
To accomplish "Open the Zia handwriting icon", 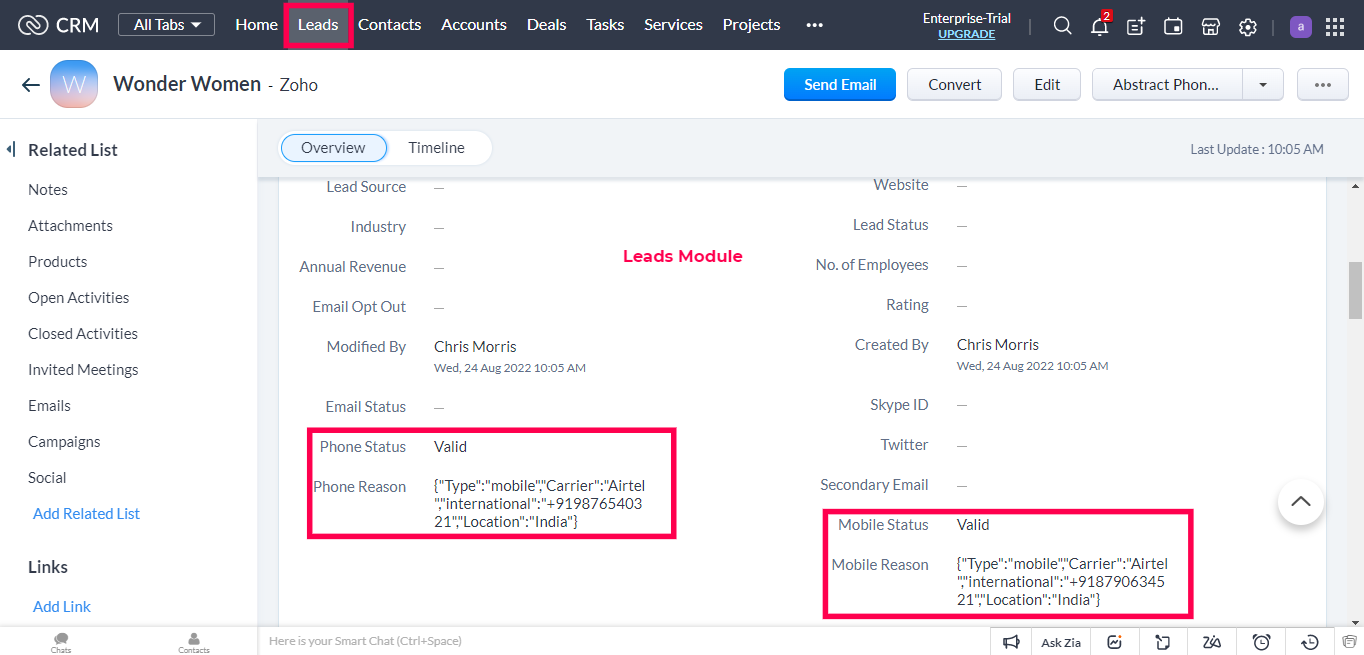I will tap(1212, 642).
